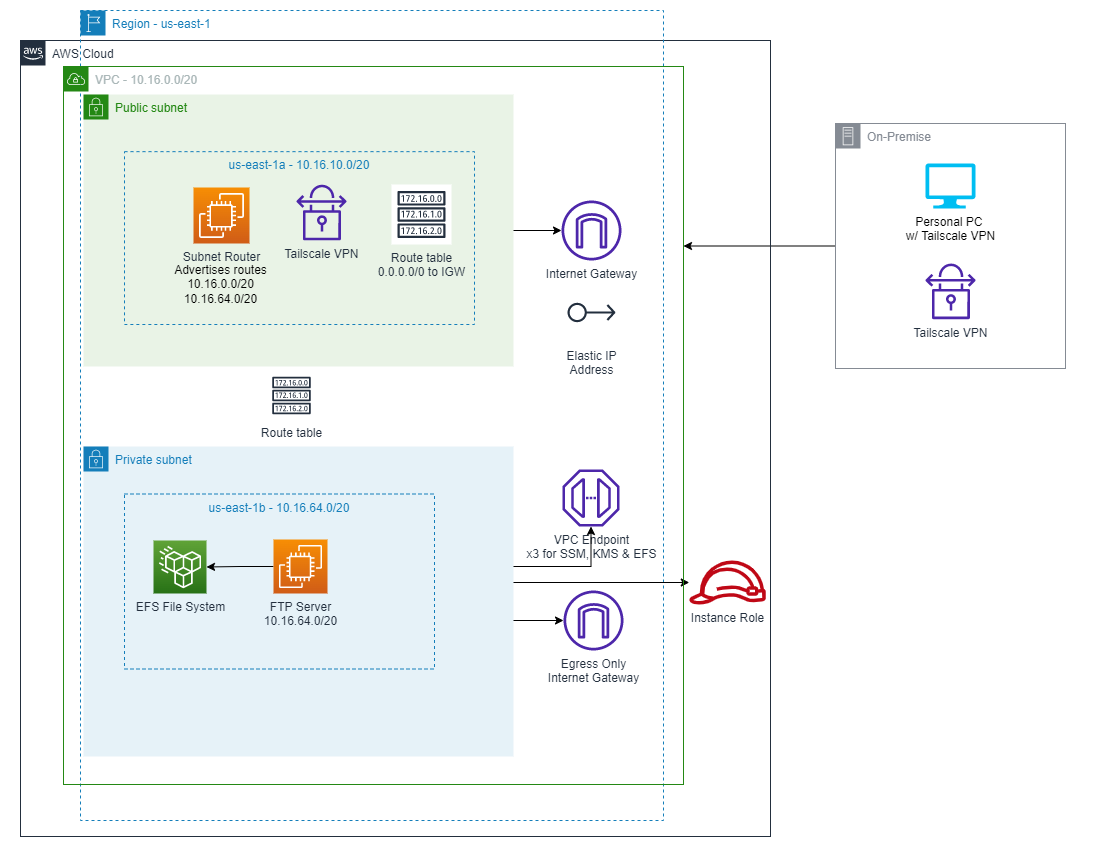Image resolution: width=1100 pixels, height=850 pixels.
Task: Click the Tailscale VPN icon under Personal PC
Action: pos(949,292)
